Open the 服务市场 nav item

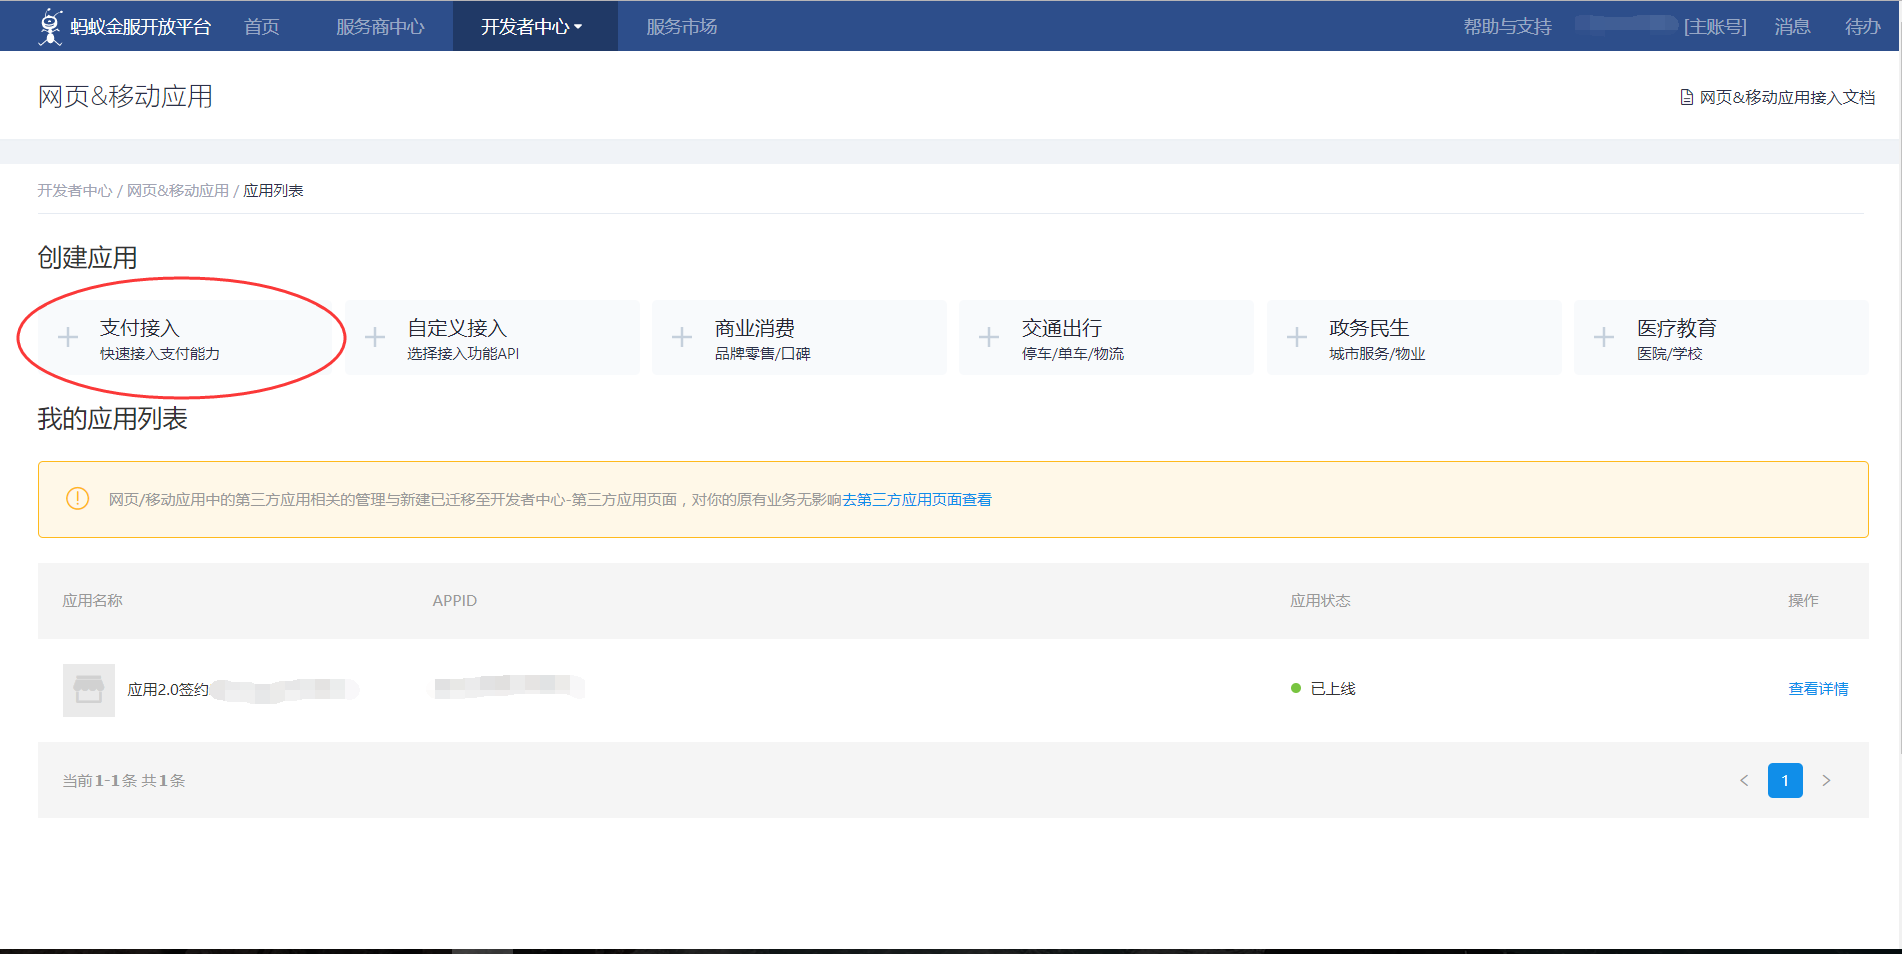click(682, 27)
